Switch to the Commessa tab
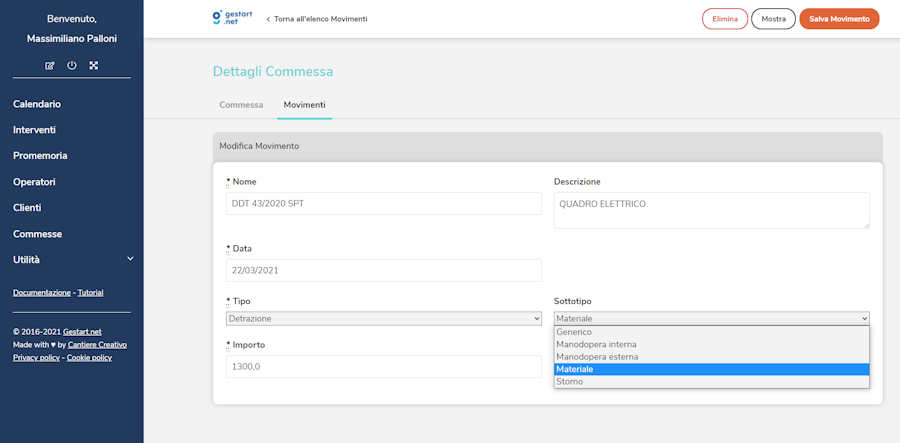Screen dimensions: 900x443 [x=241, y=105]
